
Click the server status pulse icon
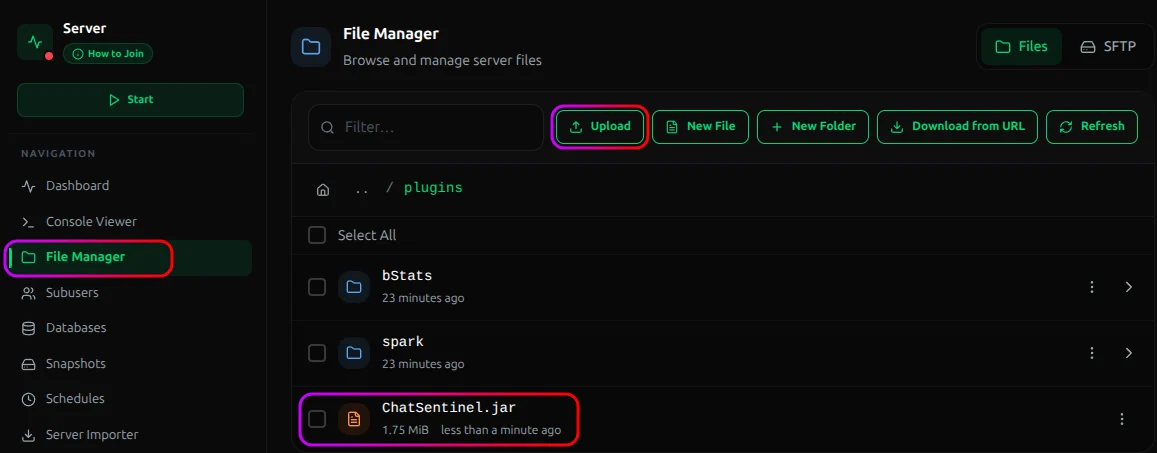coord(35,42)
